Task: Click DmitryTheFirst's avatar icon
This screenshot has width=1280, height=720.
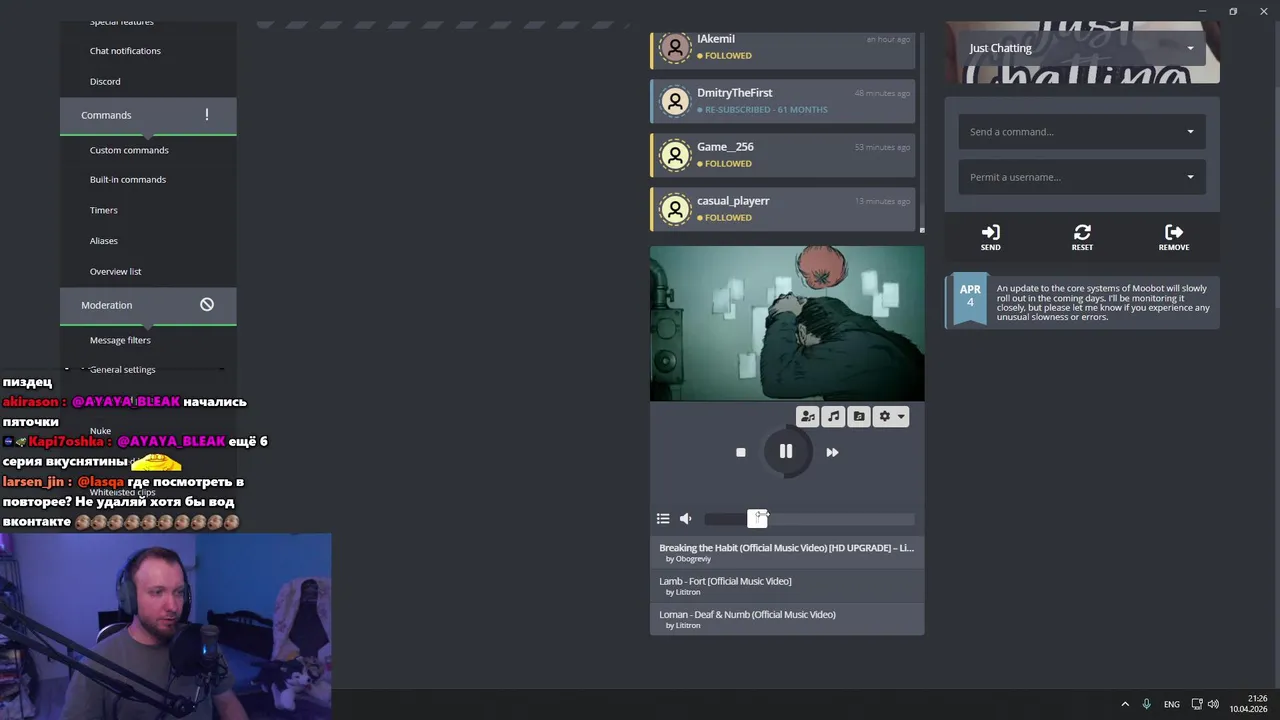Action: tap(676, 101)
